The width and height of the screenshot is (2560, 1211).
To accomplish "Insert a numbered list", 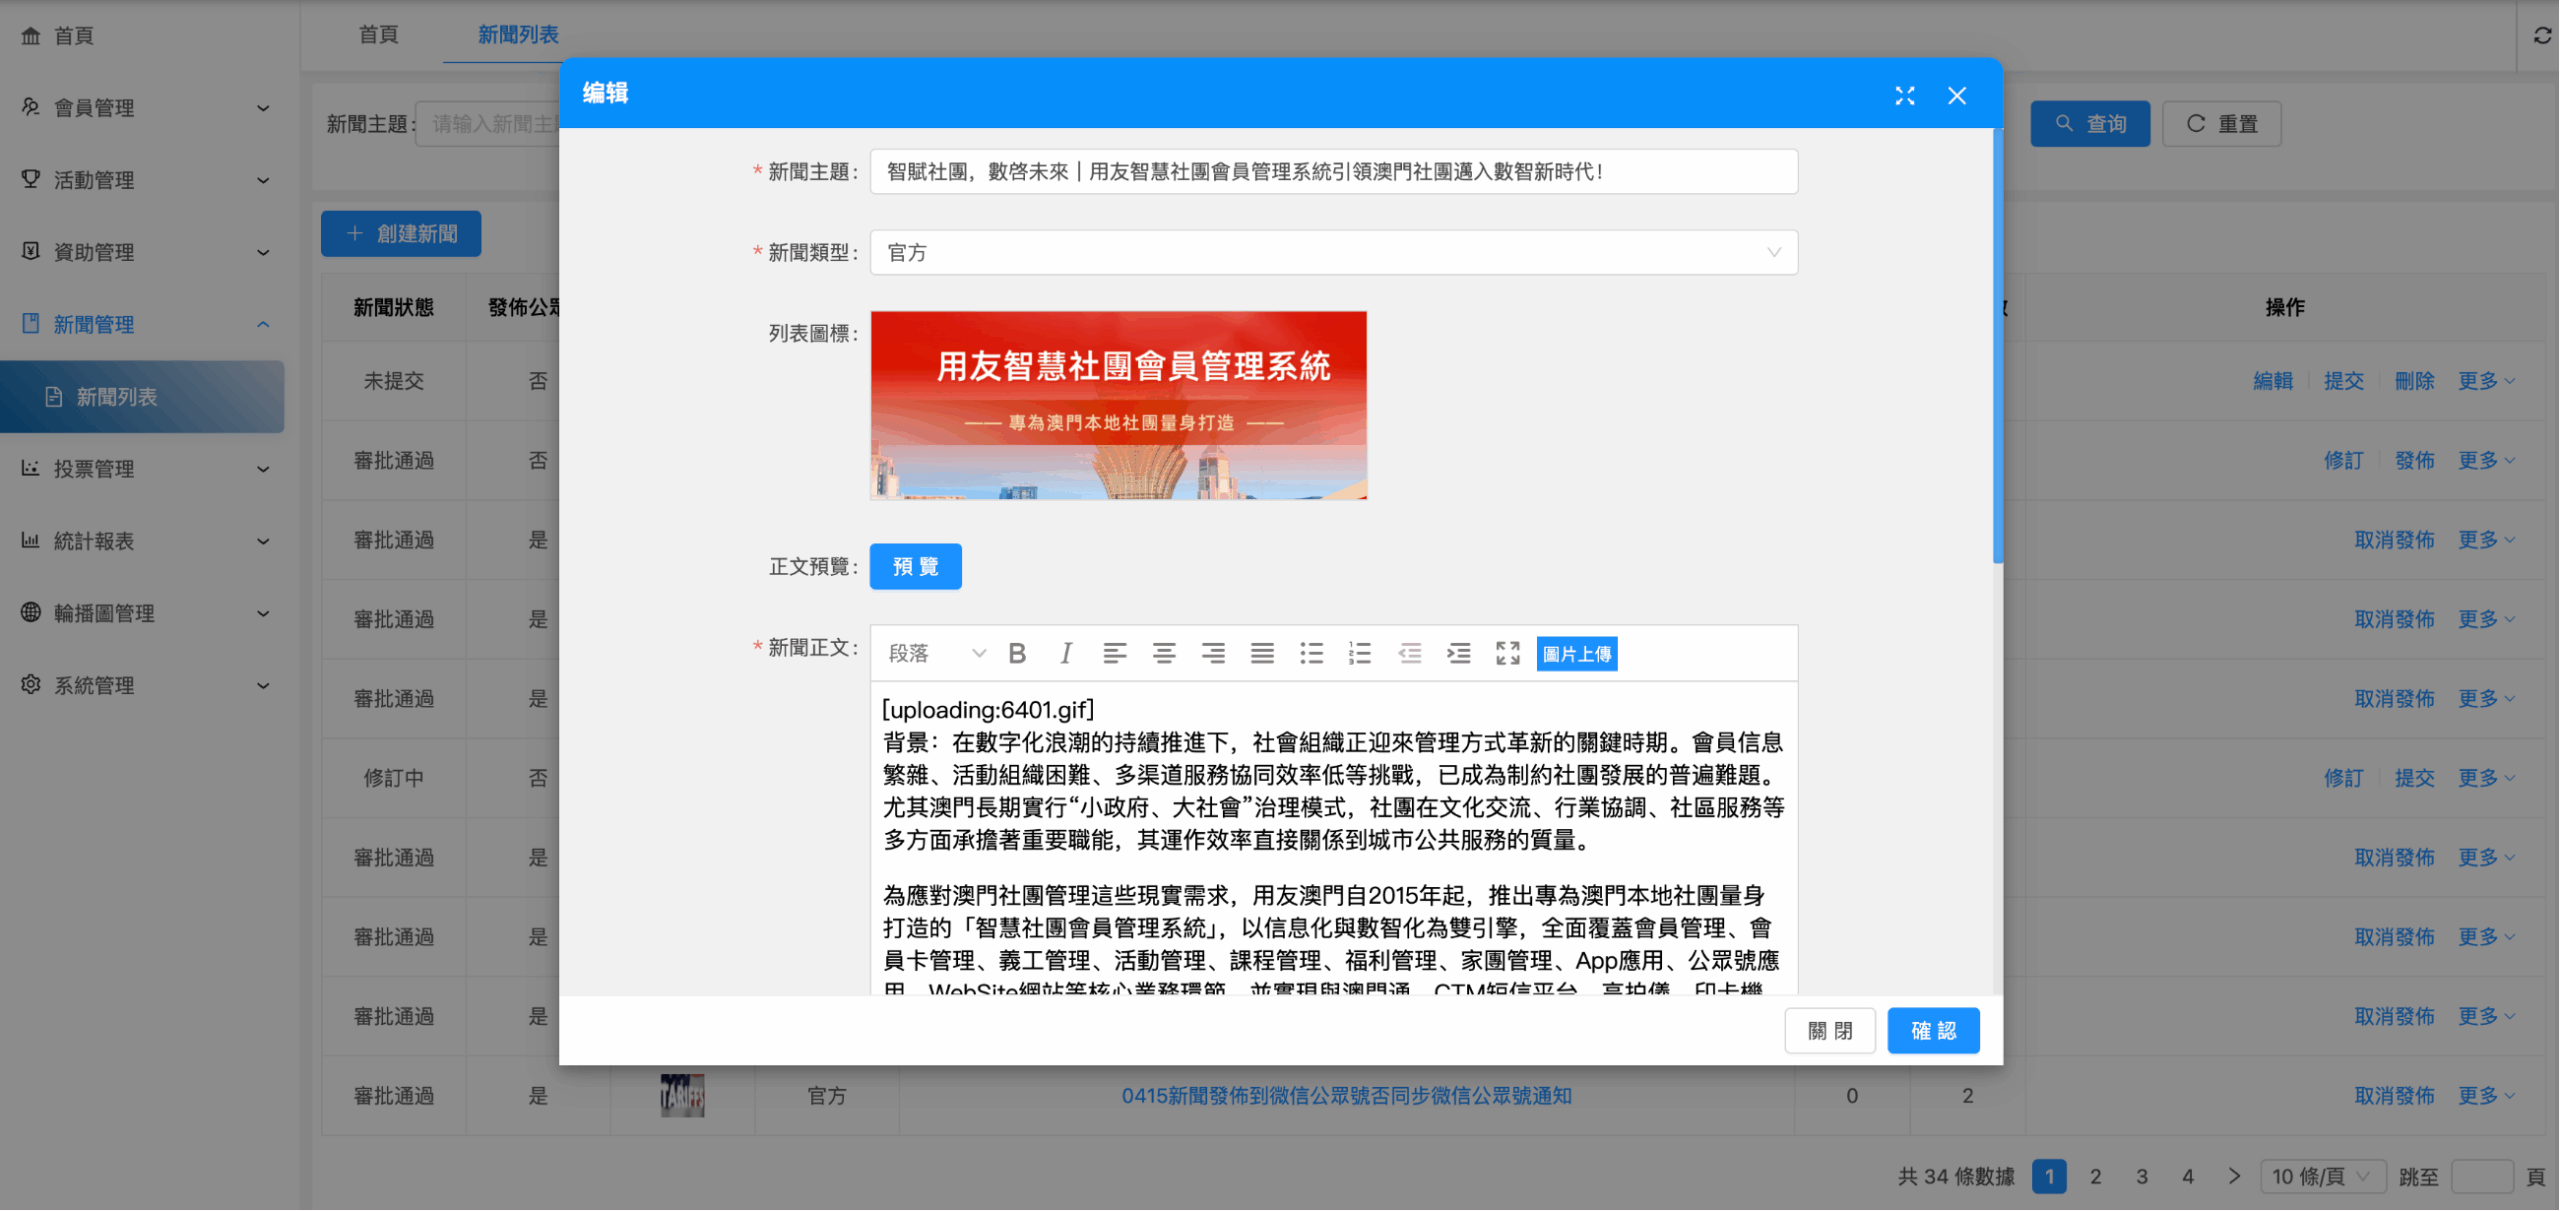I will (x=1360, y=654).
